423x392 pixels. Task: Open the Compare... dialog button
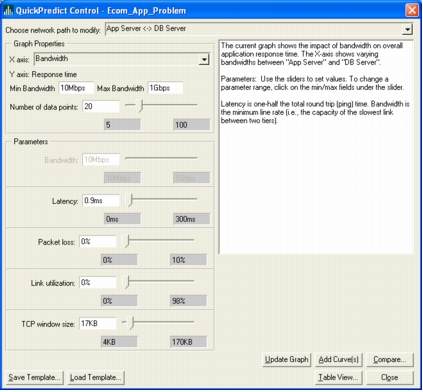[x=390, y=360]
